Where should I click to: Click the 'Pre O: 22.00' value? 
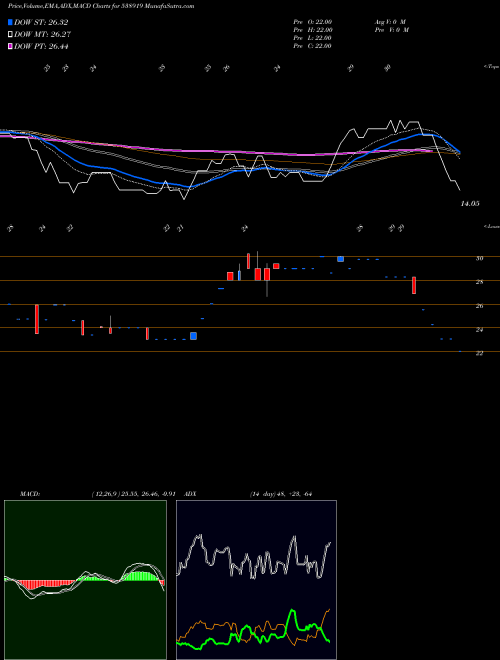tap(313, 22)
